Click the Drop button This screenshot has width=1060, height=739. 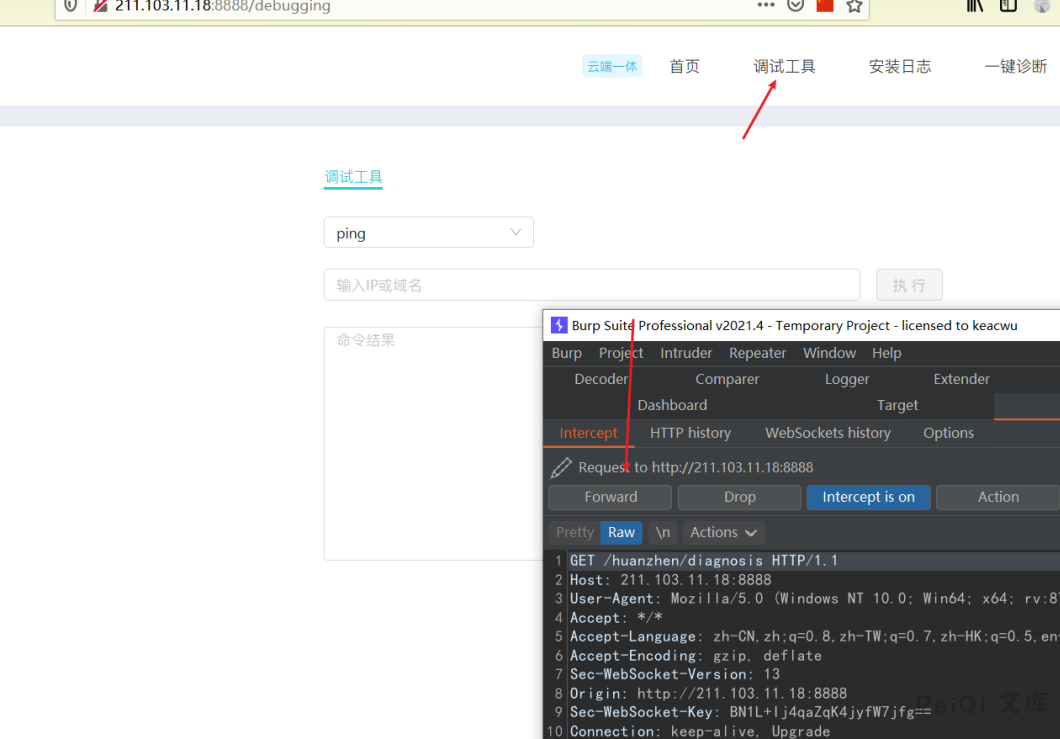(x=739, y=497)
